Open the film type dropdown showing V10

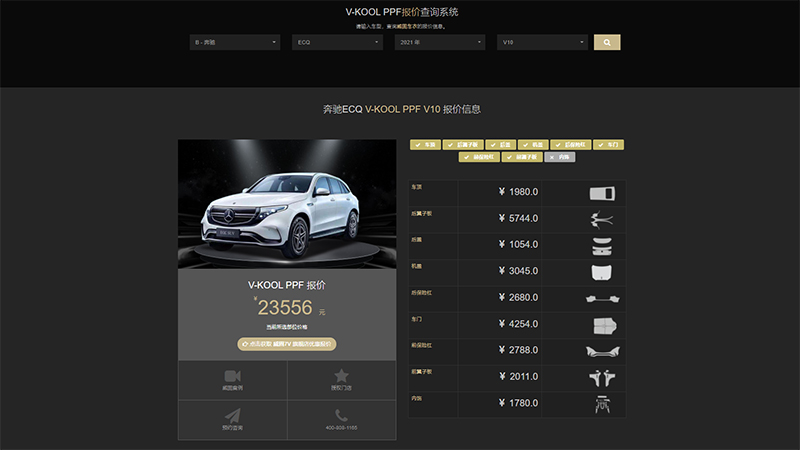click(x=542, y=43)
